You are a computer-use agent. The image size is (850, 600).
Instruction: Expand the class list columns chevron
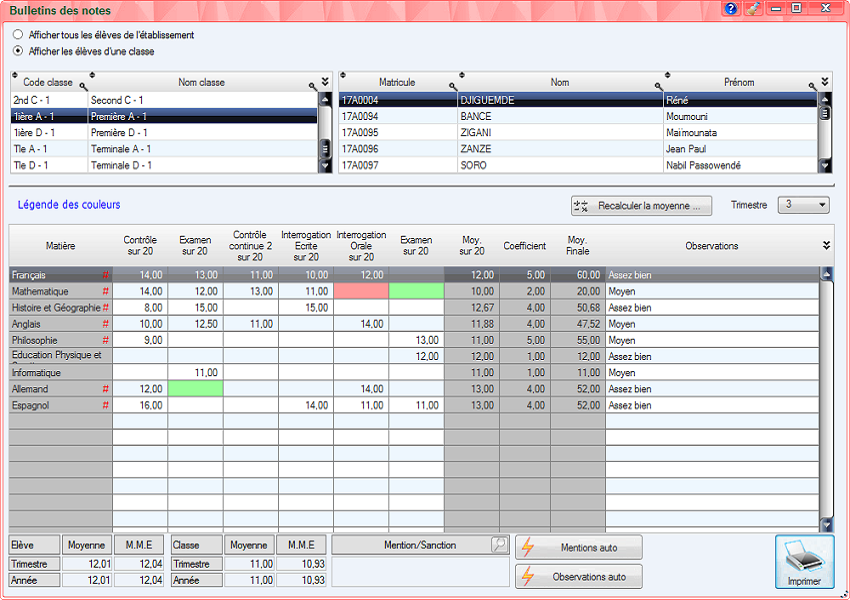tap(325, 82)
